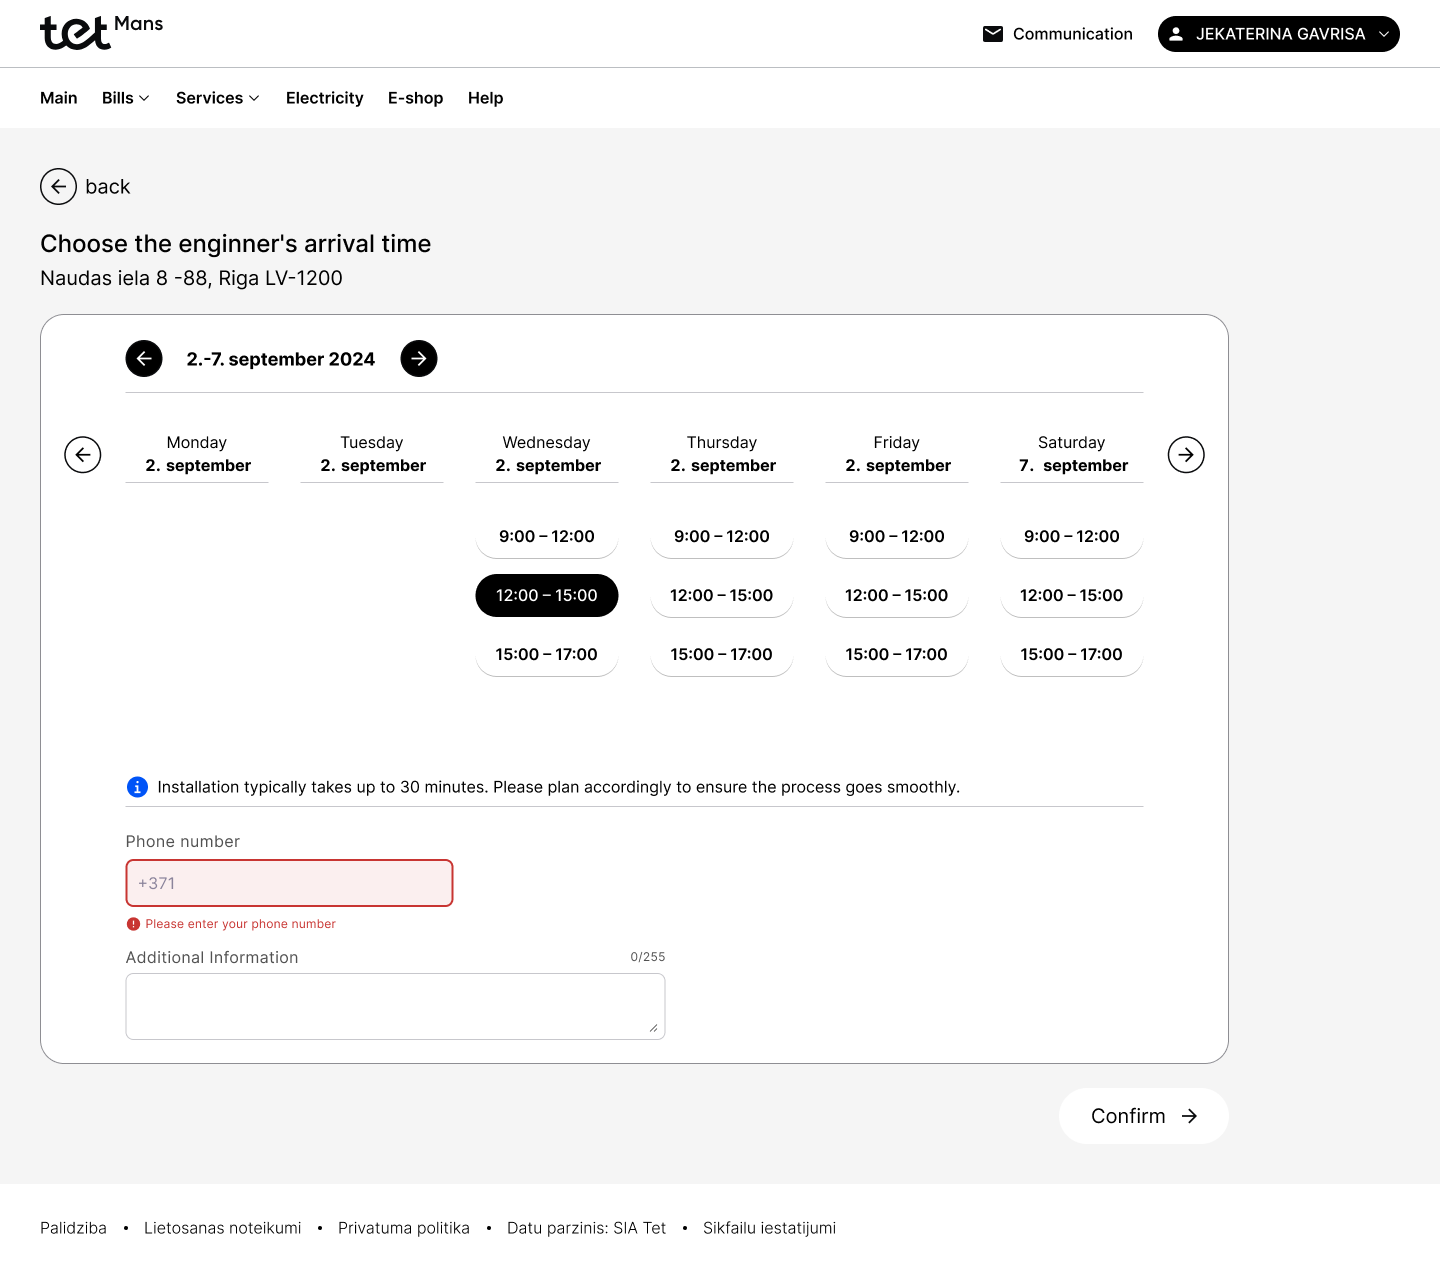Open the Bills dropdown menu

coord(125,98)
